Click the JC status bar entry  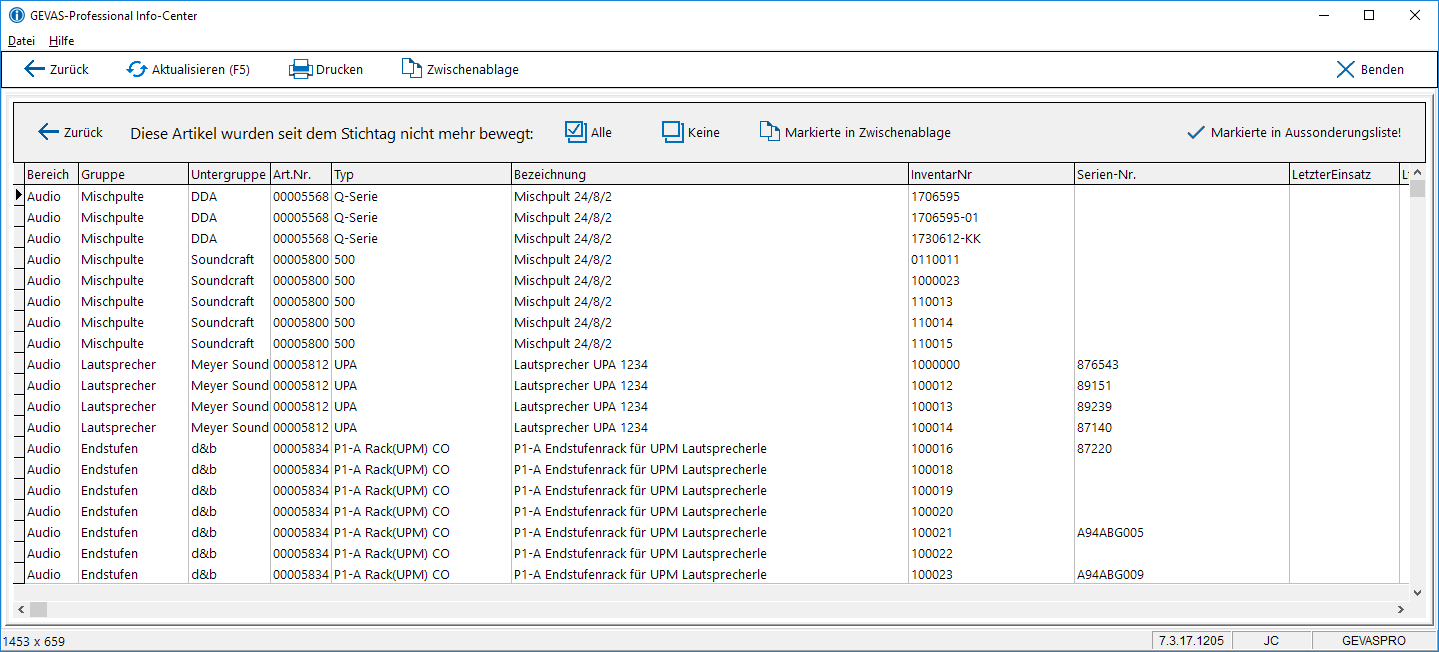coord(1271,641)
